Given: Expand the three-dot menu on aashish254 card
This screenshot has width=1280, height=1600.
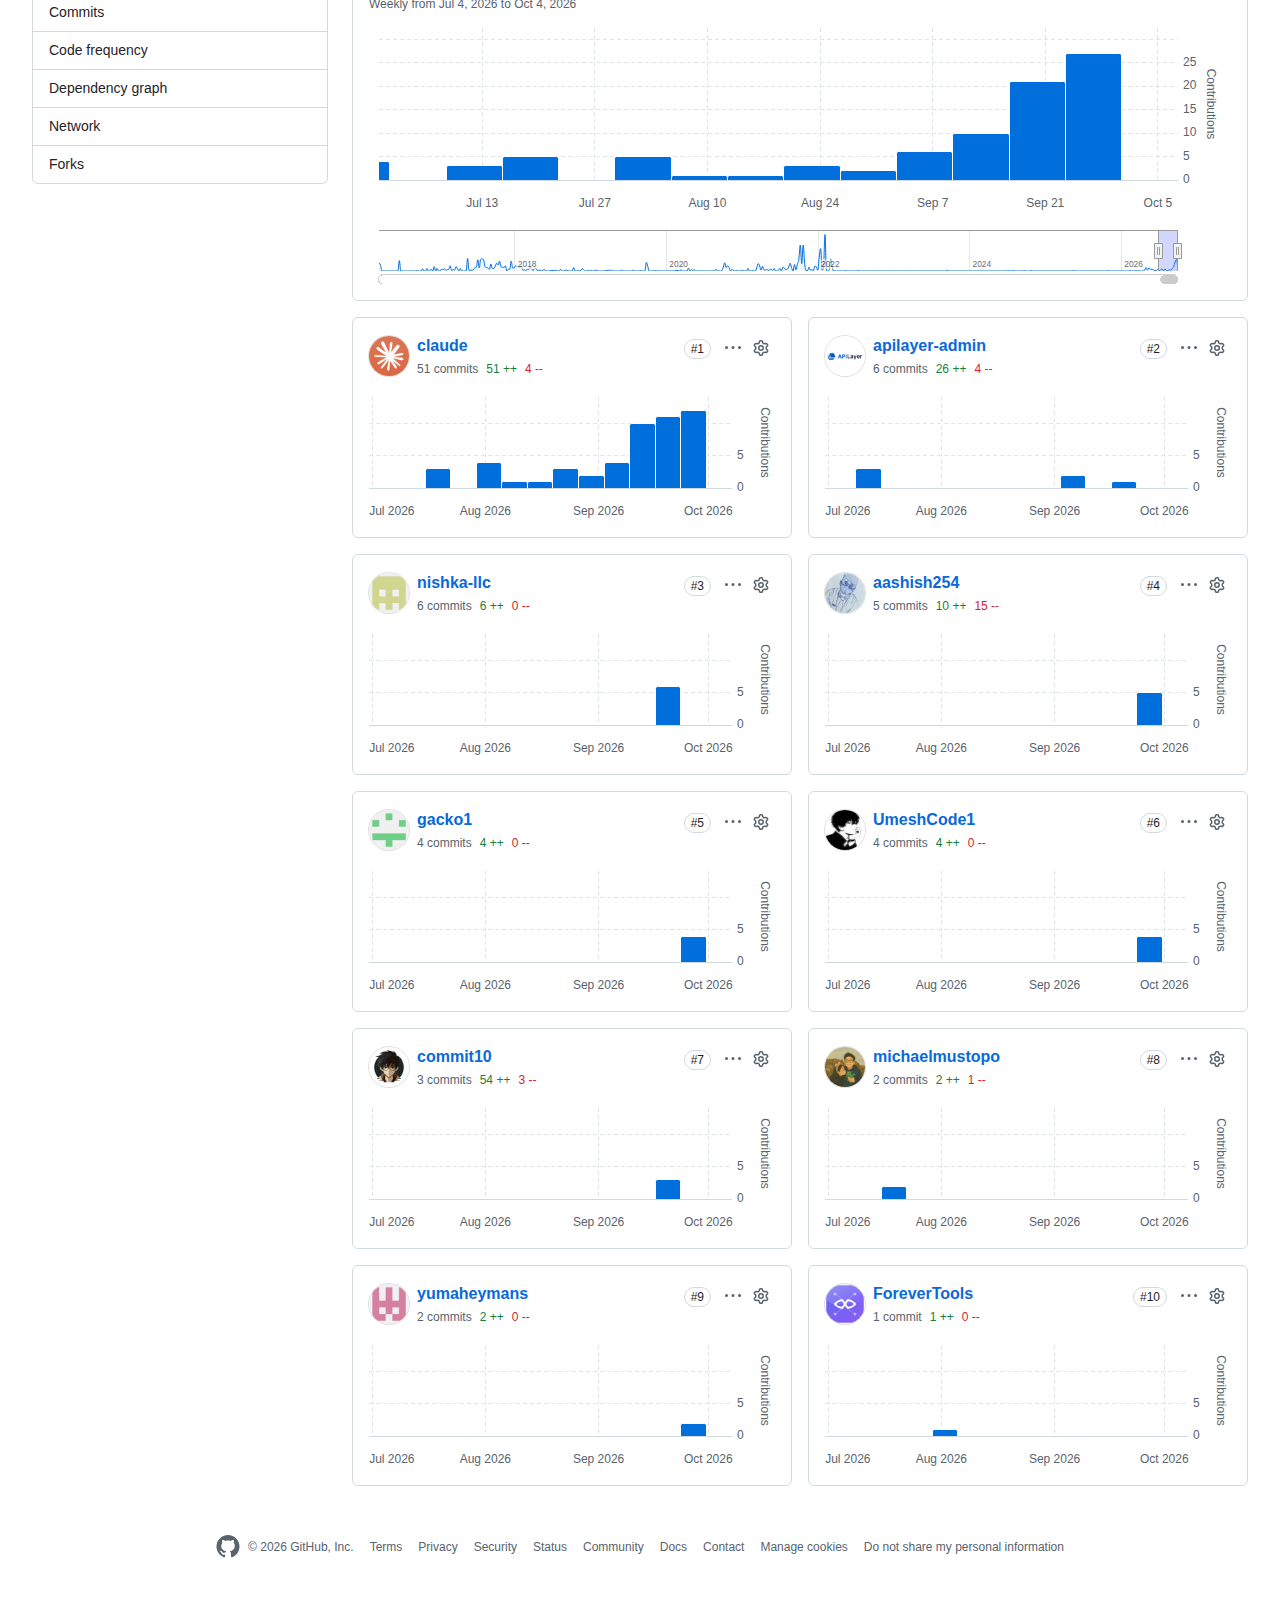Looking at the screenshot, I should click(x=1189, y=585).
